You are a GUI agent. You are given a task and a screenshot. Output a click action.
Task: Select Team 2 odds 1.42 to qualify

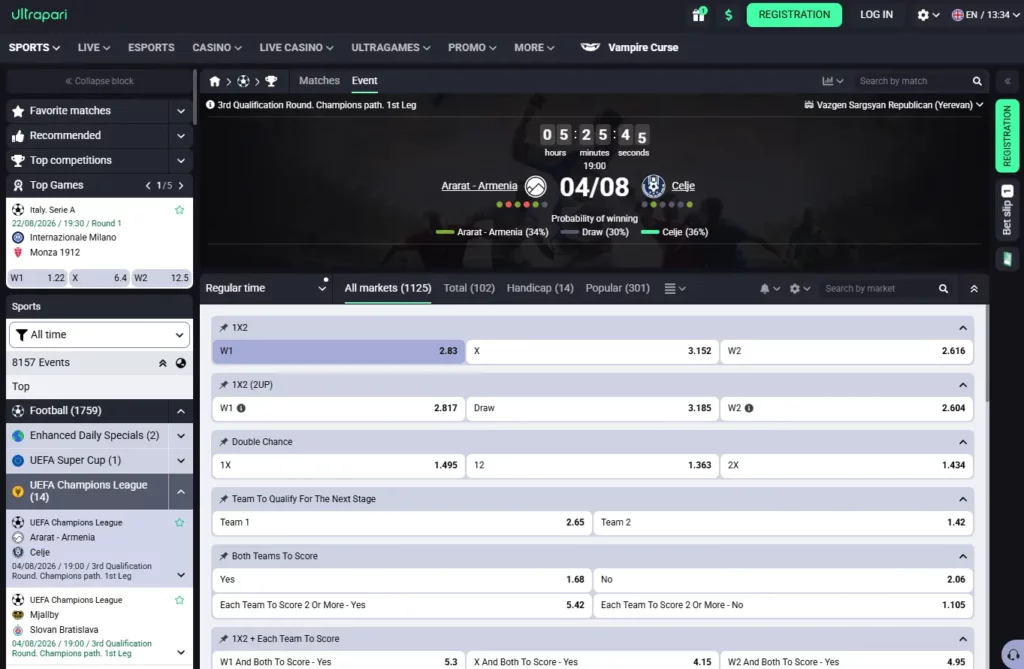click(783, 522)
